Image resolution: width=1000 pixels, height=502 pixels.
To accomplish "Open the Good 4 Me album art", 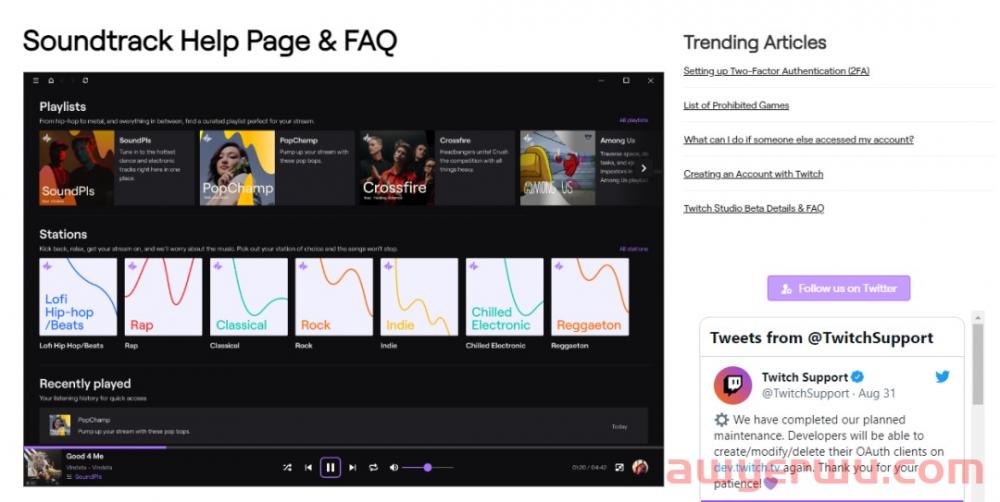I will coord(43,467).
